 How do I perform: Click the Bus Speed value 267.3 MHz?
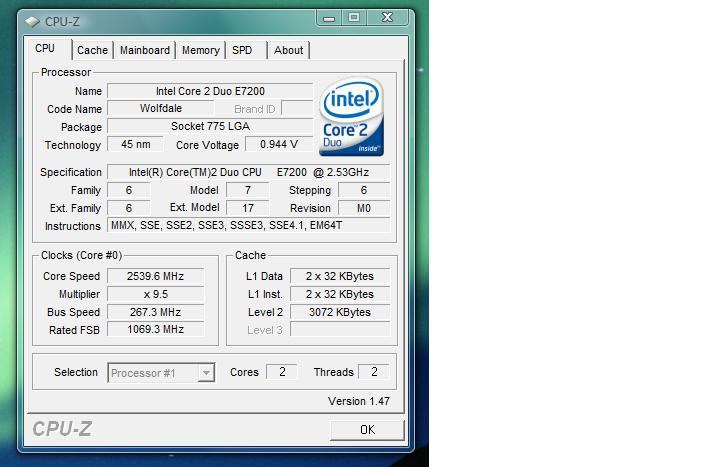coord(156,312)
